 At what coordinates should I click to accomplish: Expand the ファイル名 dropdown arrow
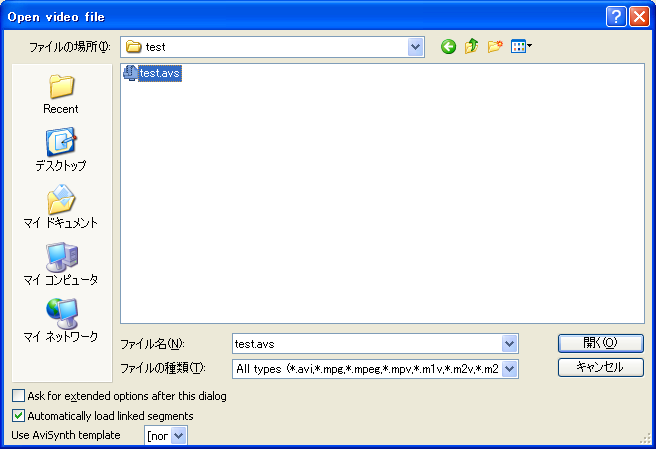[x=510, y=344]
